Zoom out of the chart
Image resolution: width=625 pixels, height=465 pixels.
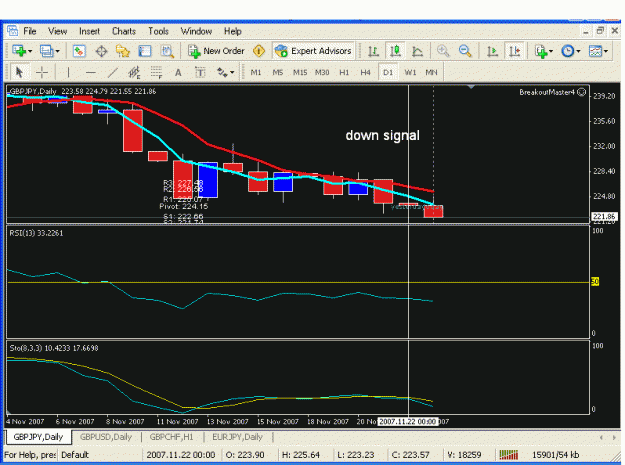tap(465, 51)
